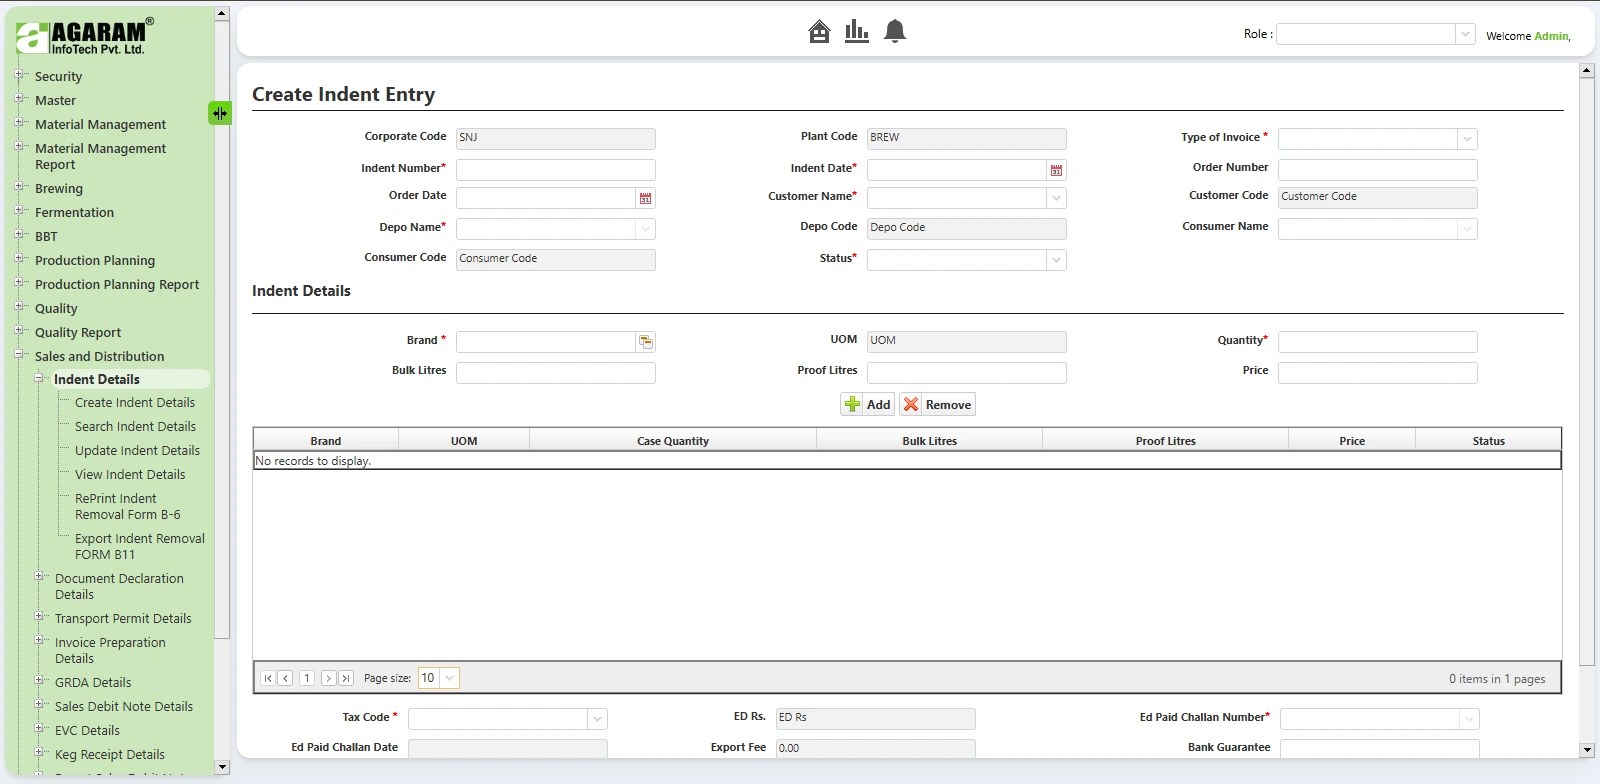Click the Add button
The image size is (1600, 784).
(x=867, y=404)
